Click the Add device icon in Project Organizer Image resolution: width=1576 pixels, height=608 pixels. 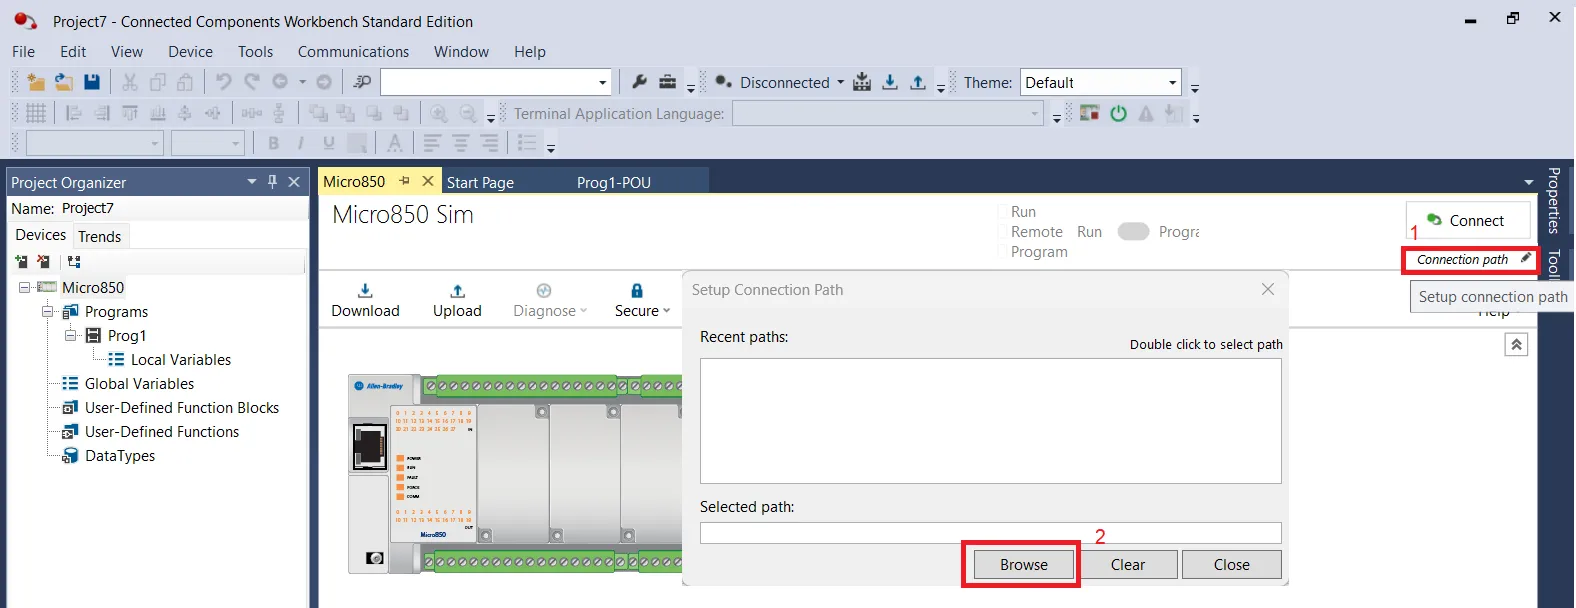21,262
